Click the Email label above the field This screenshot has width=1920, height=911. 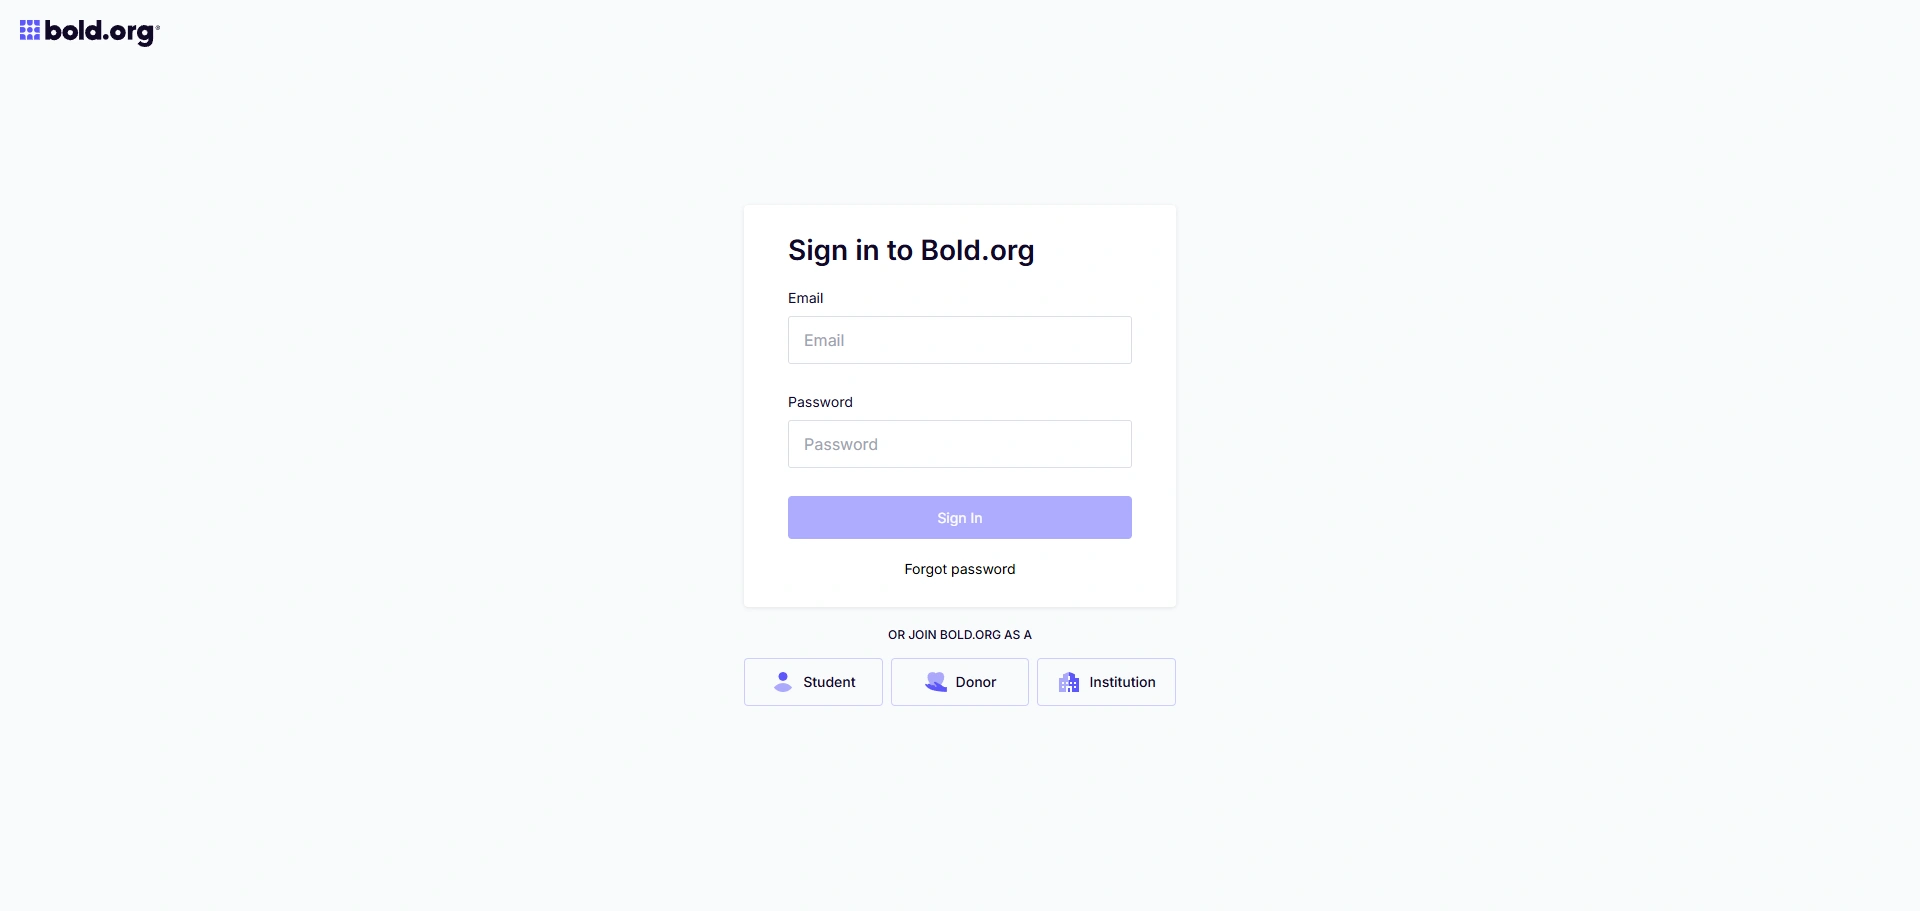[x=805, y=298]
